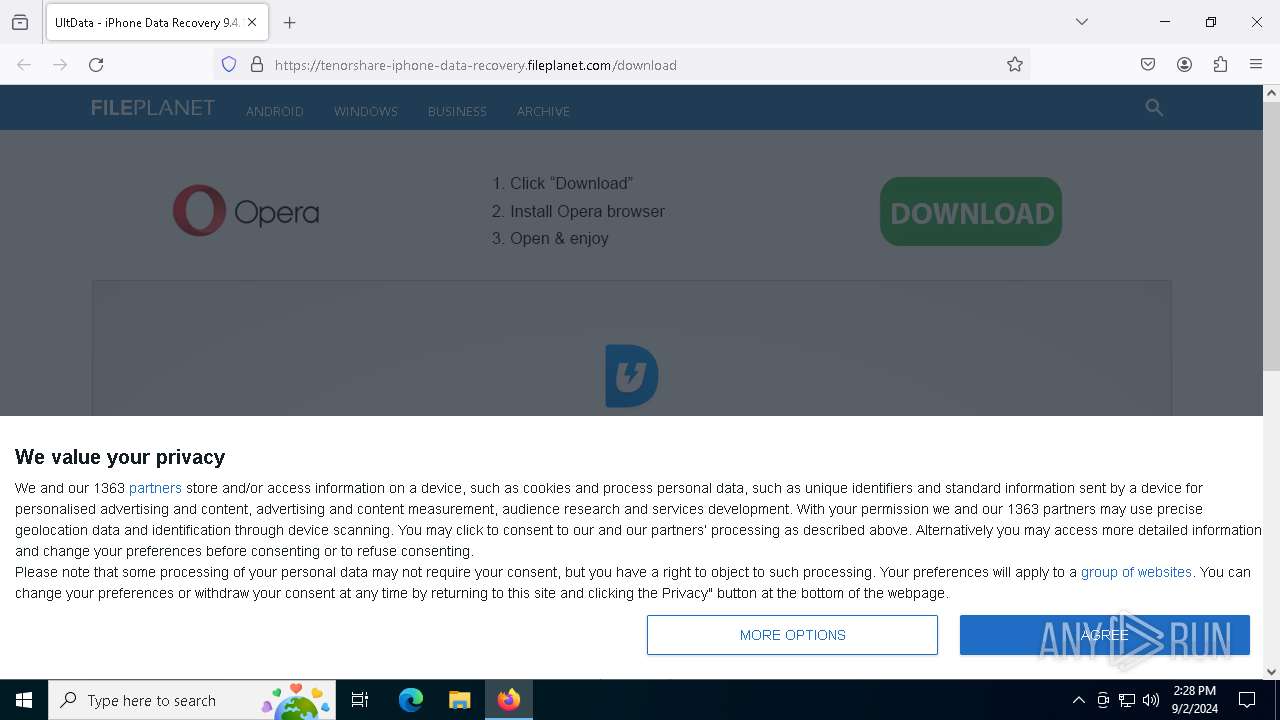Open the extensions puzzle icon

(1220, 65)
